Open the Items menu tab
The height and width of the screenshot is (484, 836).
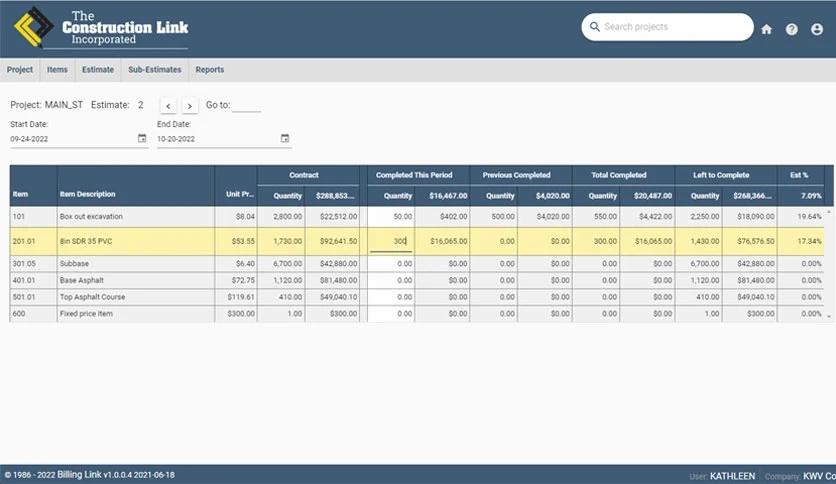57,70
